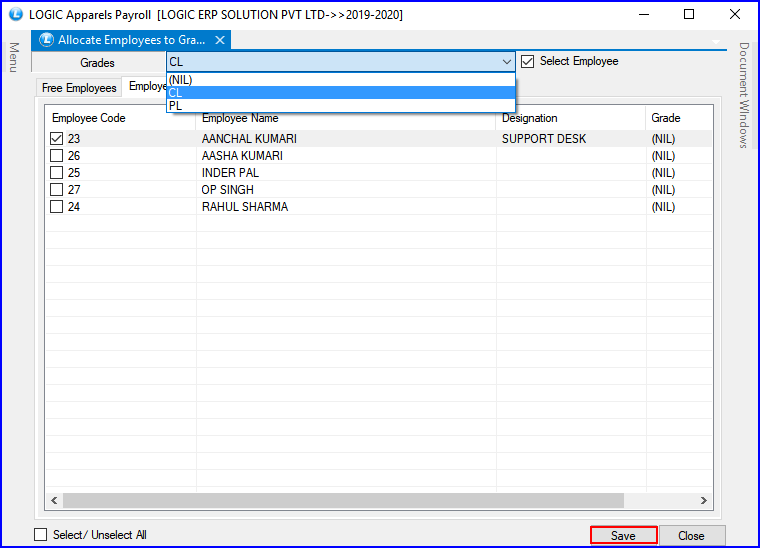
Task: Click the horizontal scrollbar thumb
Action: 343,501
